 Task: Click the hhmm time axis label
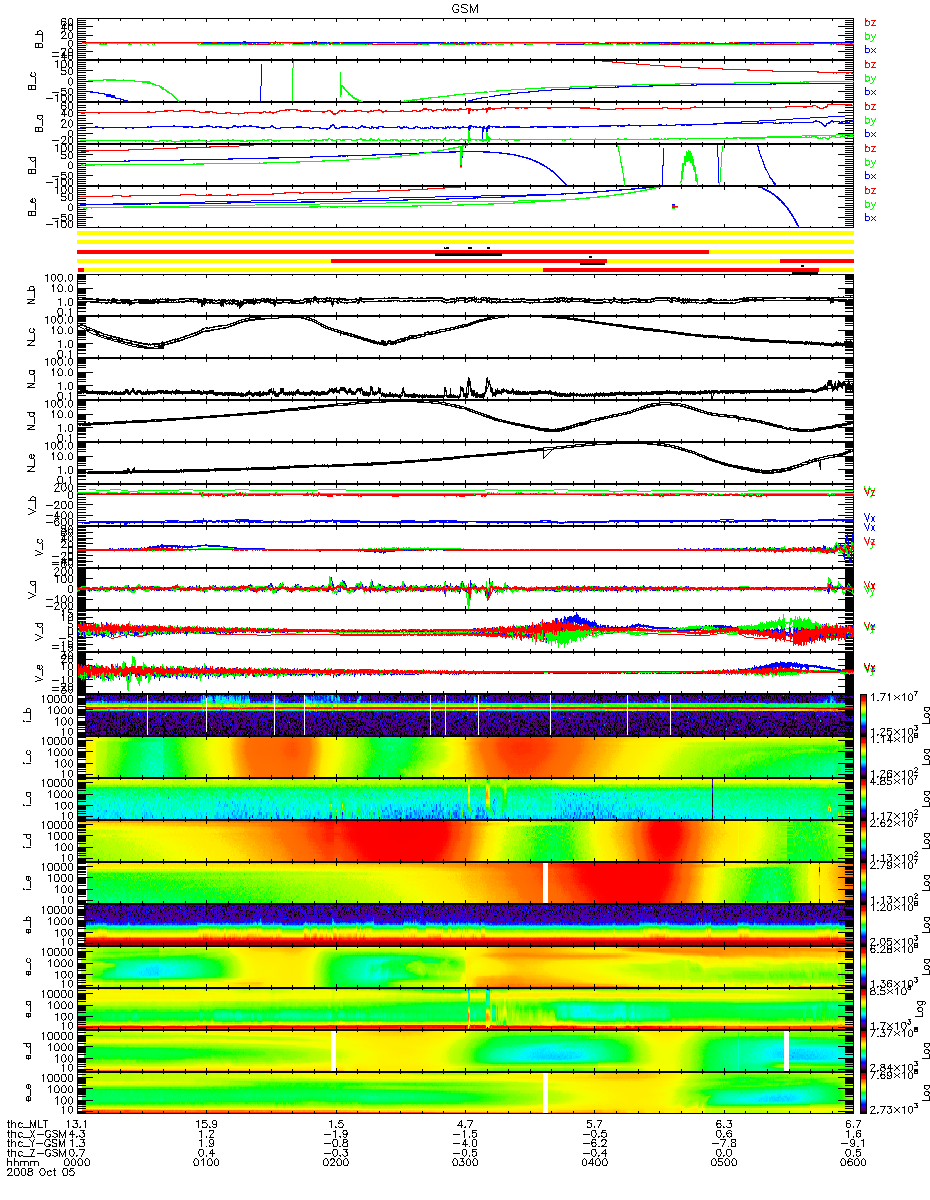tap(21, 1163)
